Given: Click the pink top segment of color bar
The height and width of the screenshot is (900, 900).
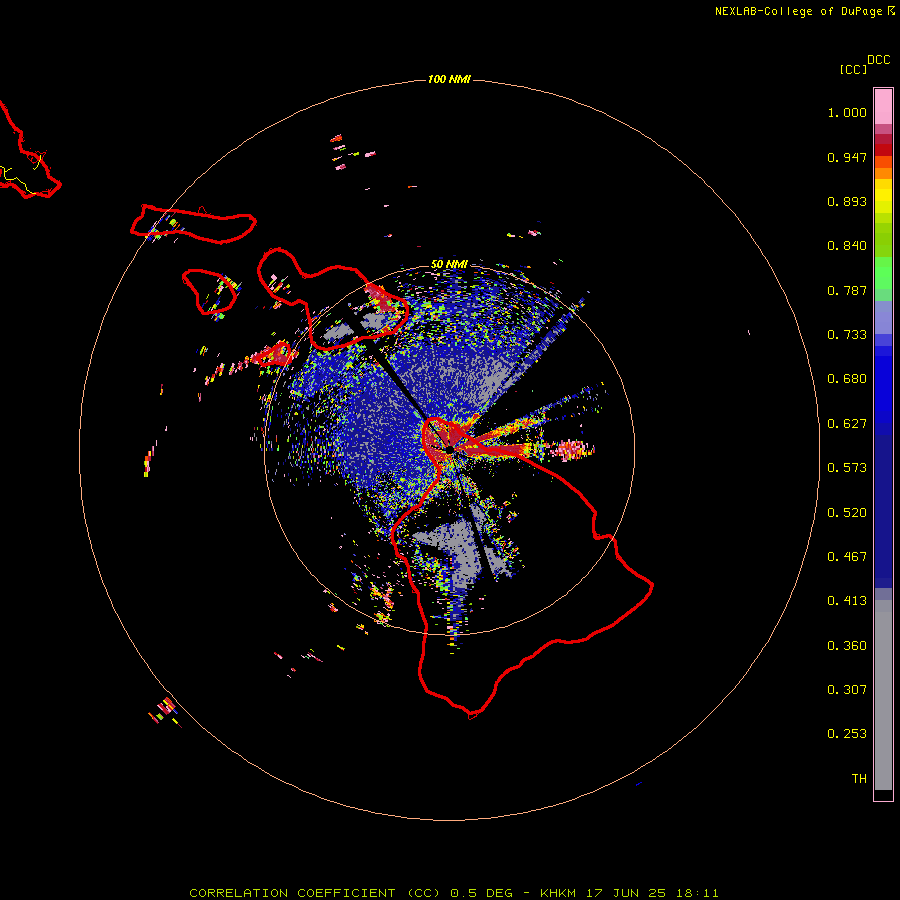Looking at the screenshot, I should 883,107.
